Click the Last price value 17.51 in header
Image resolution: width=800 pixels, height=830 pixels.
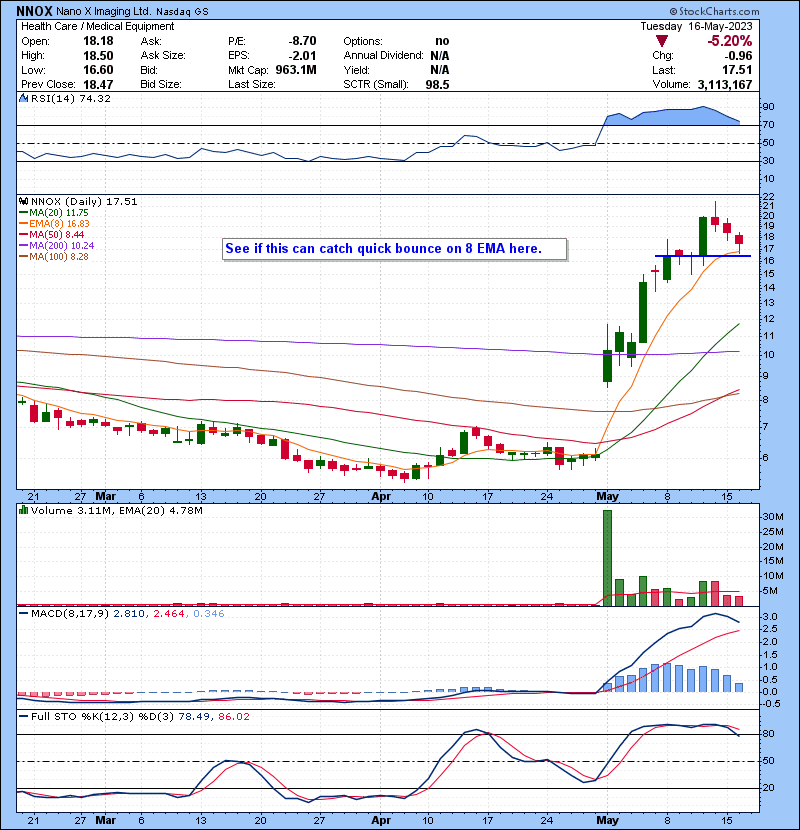click(737, 70)
